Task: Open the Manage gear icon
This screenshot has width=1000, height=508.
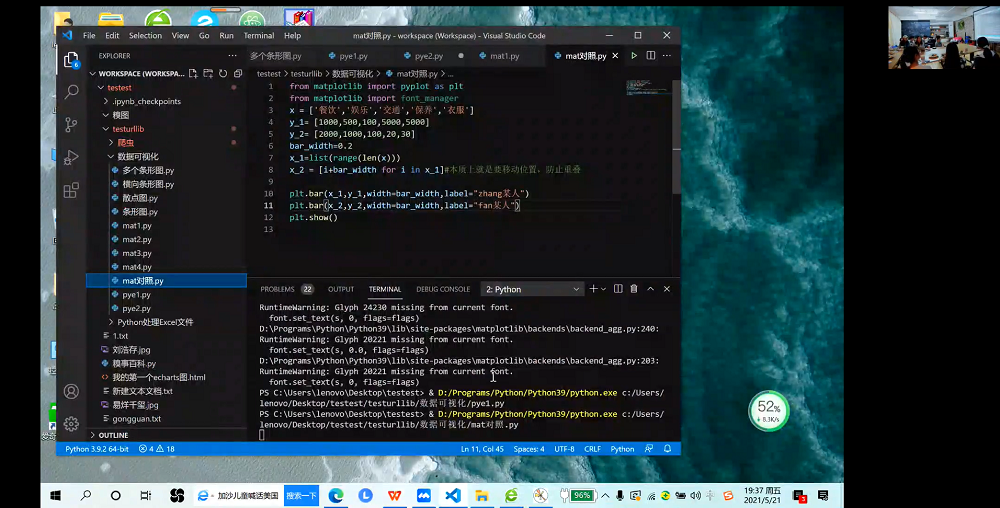Action: [71, 423]
